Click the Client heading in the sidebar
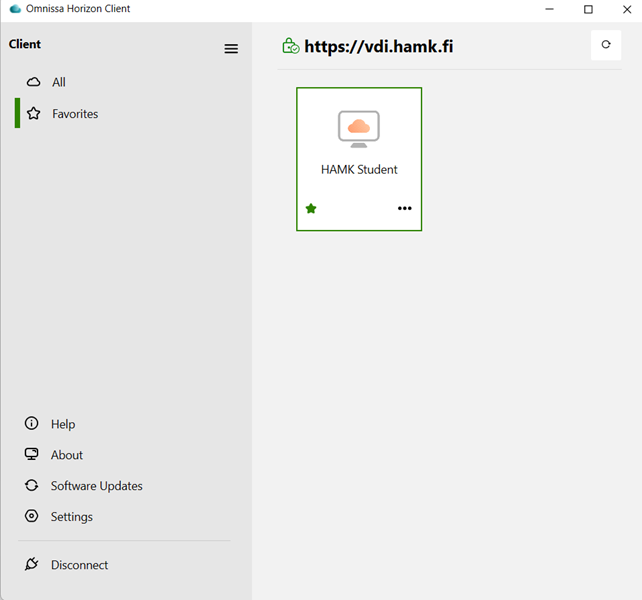Screen dimensions: 642x600 coord(25,44)
